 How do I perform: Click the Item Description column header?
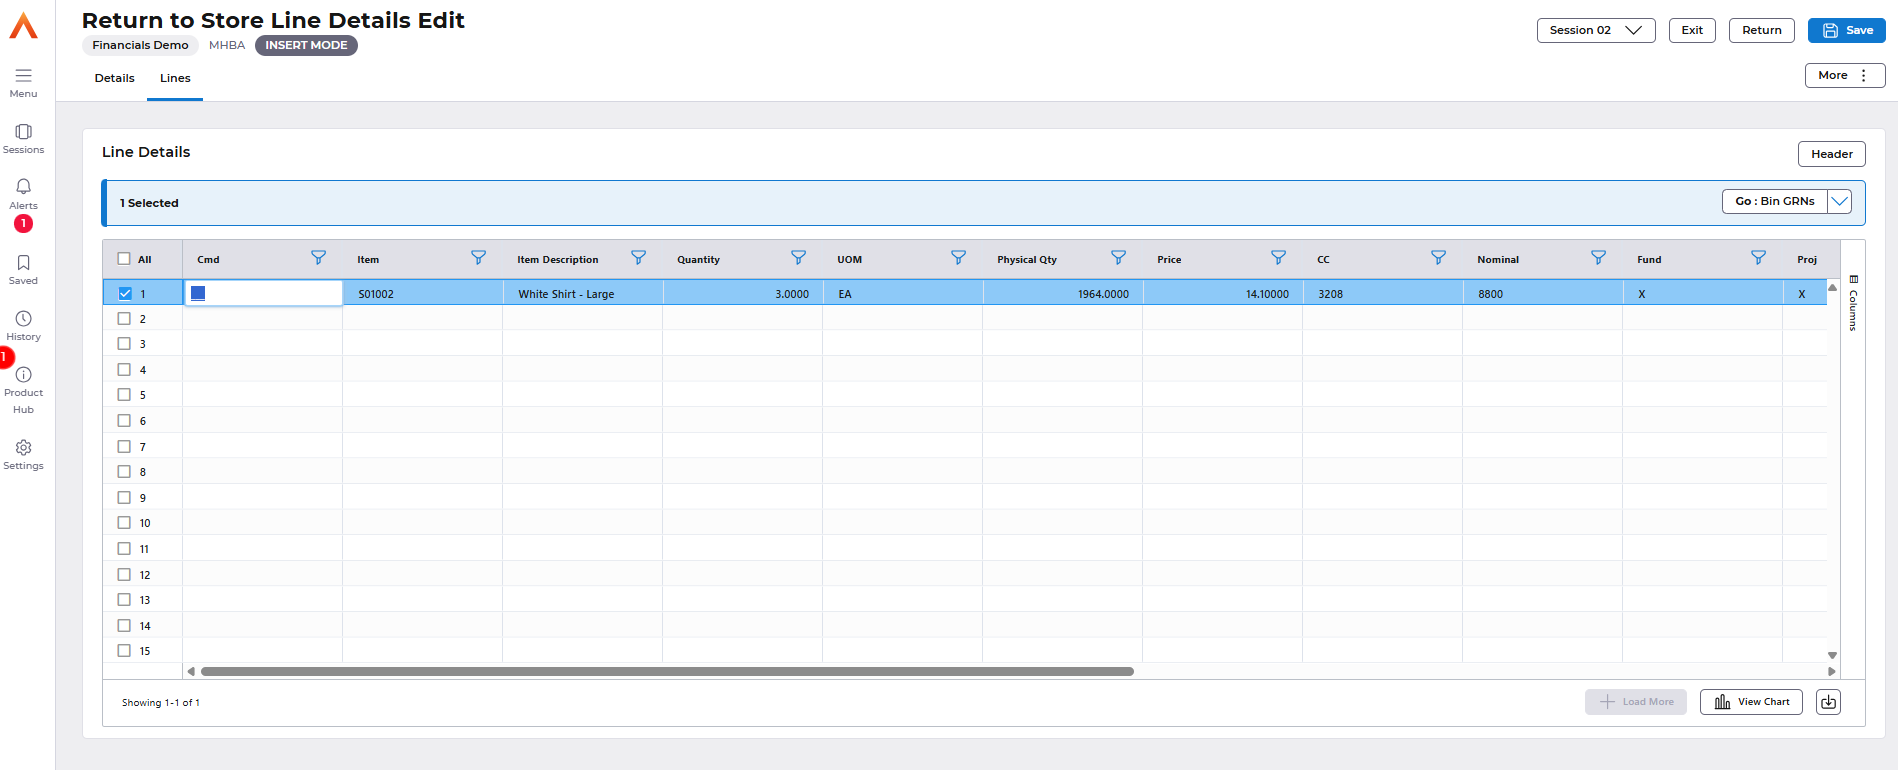pyautogui.click(x=558, y=259)
